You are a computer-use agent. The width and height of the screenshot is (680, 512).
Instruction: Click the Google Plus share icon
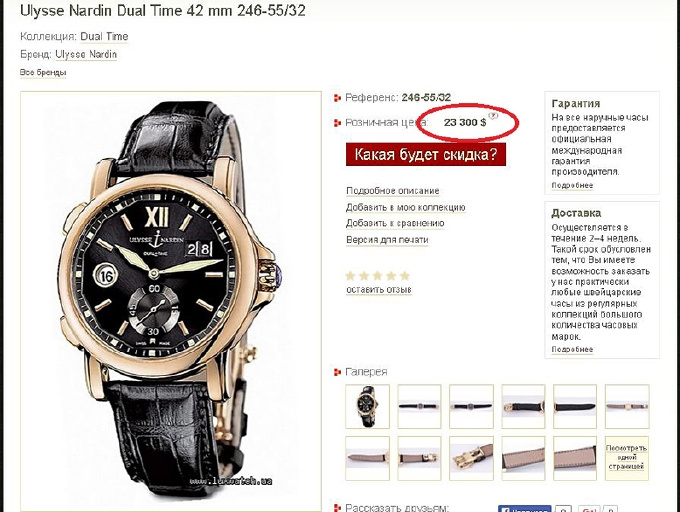pos(588,509)
